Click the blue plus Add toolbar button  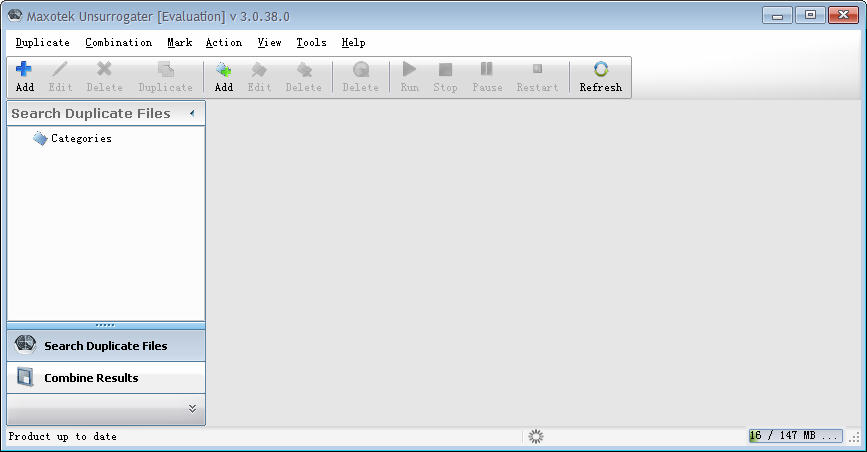25,77
